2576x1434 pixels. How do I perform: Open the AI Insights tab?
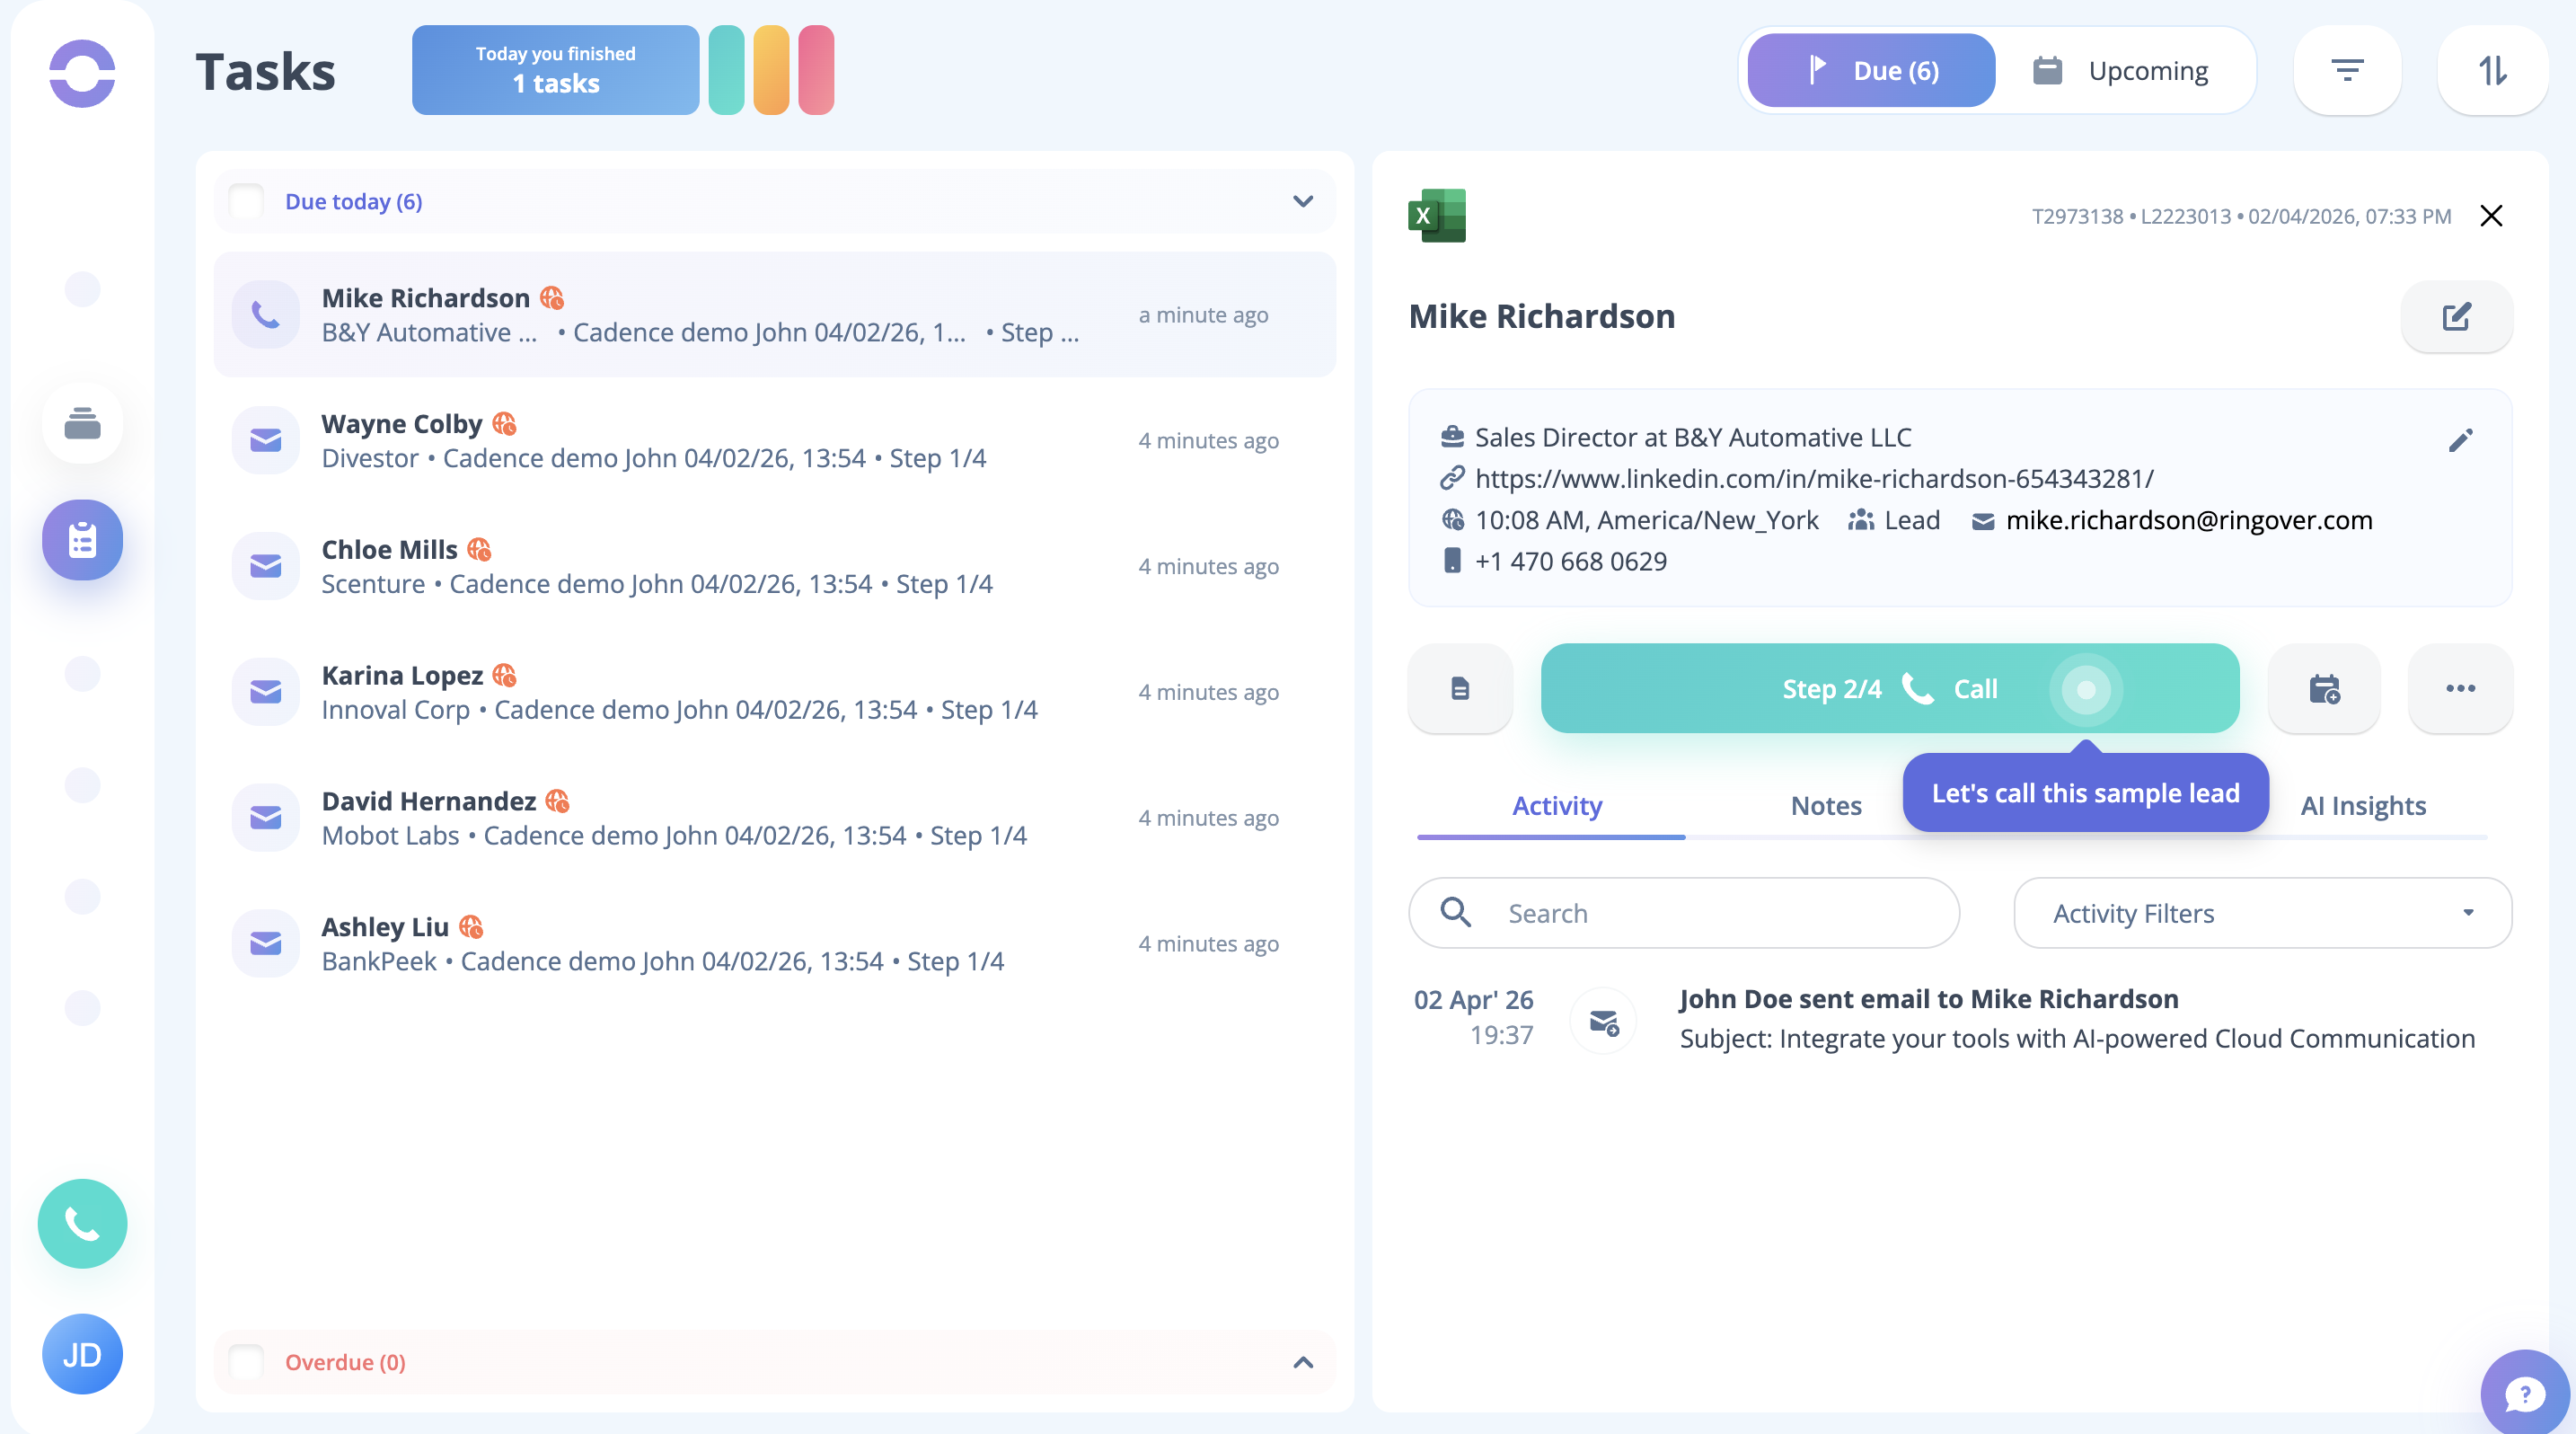click(x=2362, y=806)
